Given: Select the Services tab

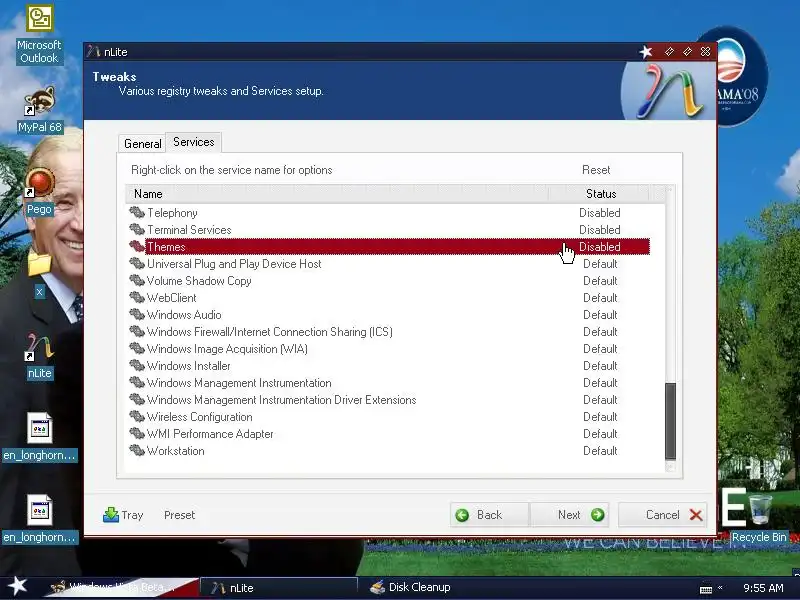Looking at the screenshot, I should click(x=193, y=142).
